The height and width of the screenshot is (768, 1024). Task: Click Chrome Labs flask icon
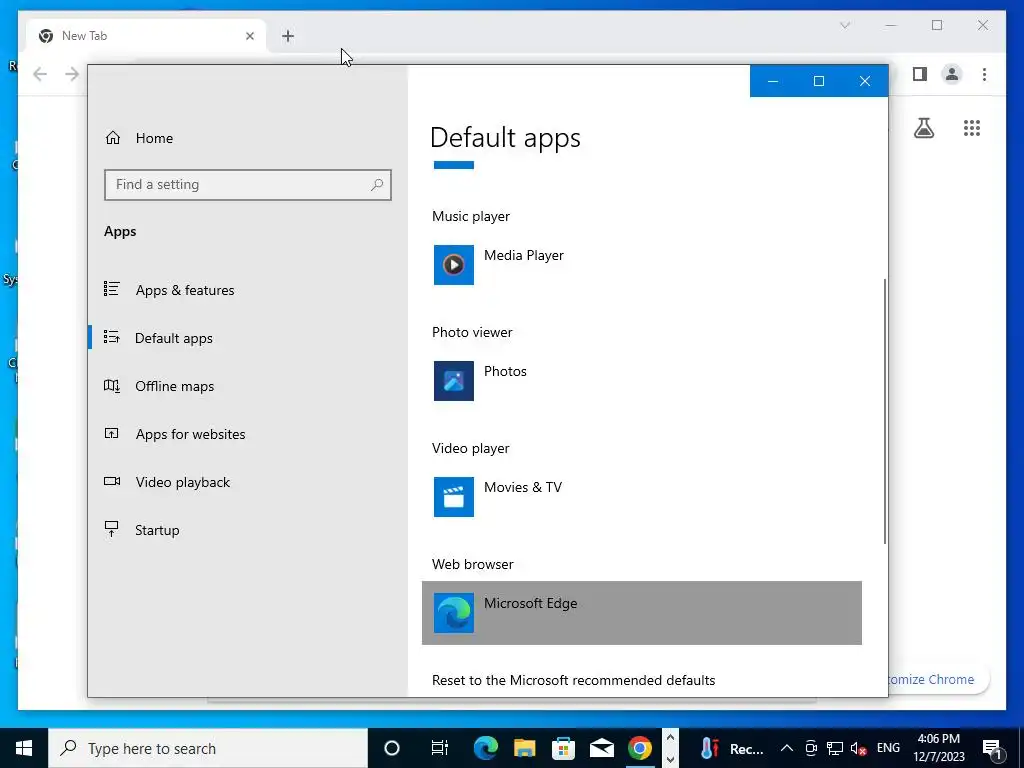coord(923,128)
